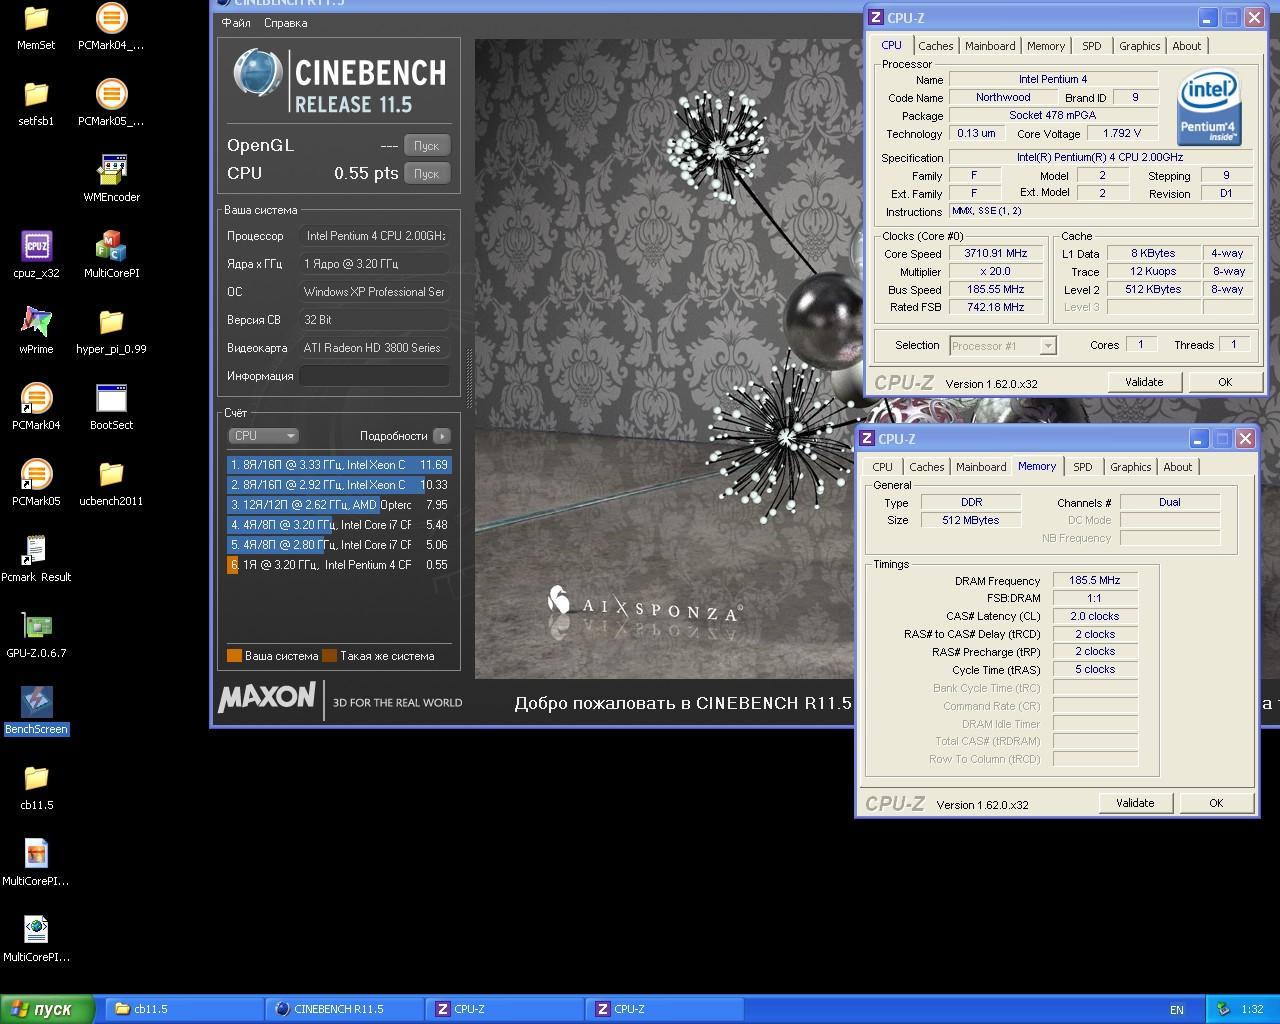Switch to Memory tab in top CPU-Z window
Image resolution: width=1280 pixels, height=1024 pixels.
click(1046, 46)
